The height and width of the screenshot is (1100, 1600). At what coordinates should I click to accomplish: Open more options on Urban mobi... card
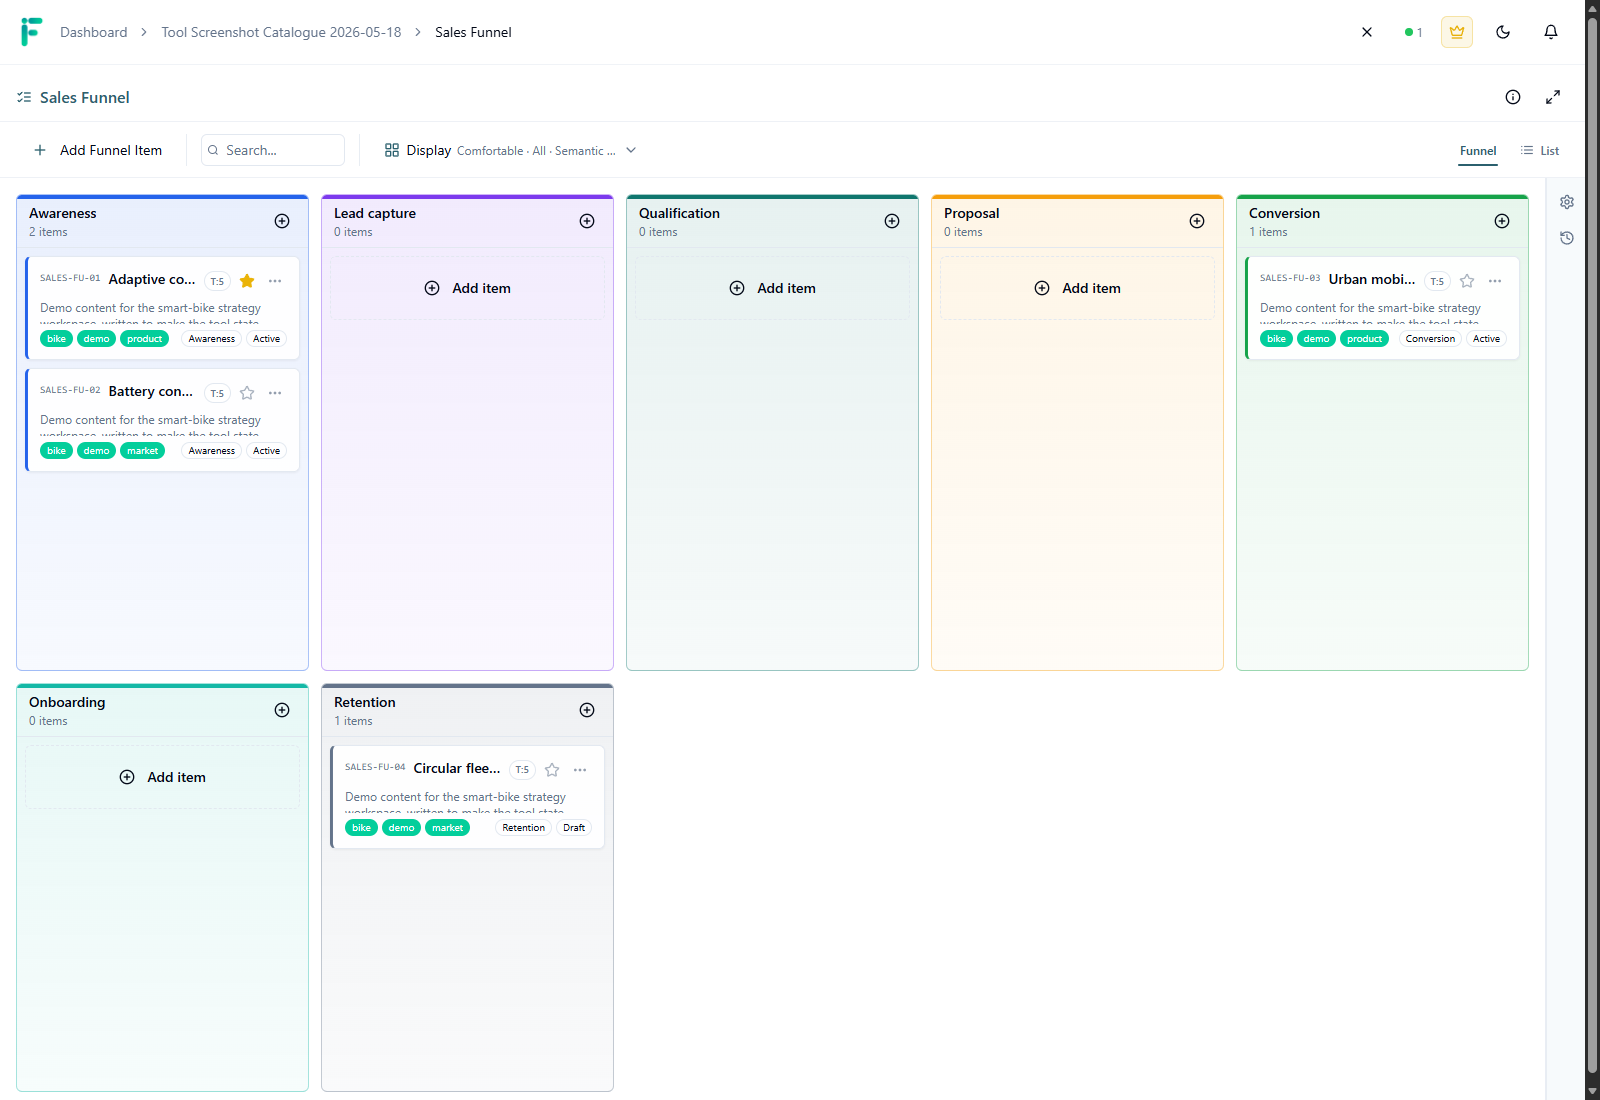click(1495, 281)
